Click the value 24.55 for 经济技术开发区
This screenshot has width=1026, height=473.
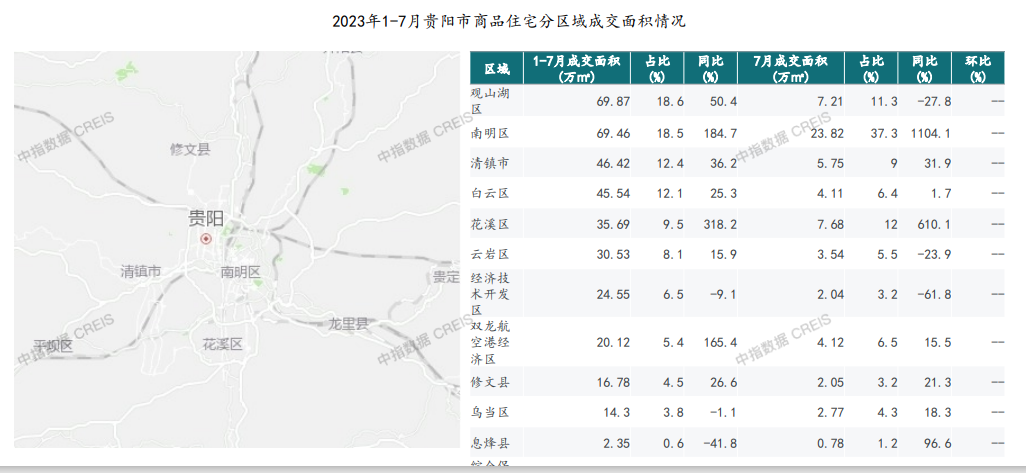pos(614,294)
